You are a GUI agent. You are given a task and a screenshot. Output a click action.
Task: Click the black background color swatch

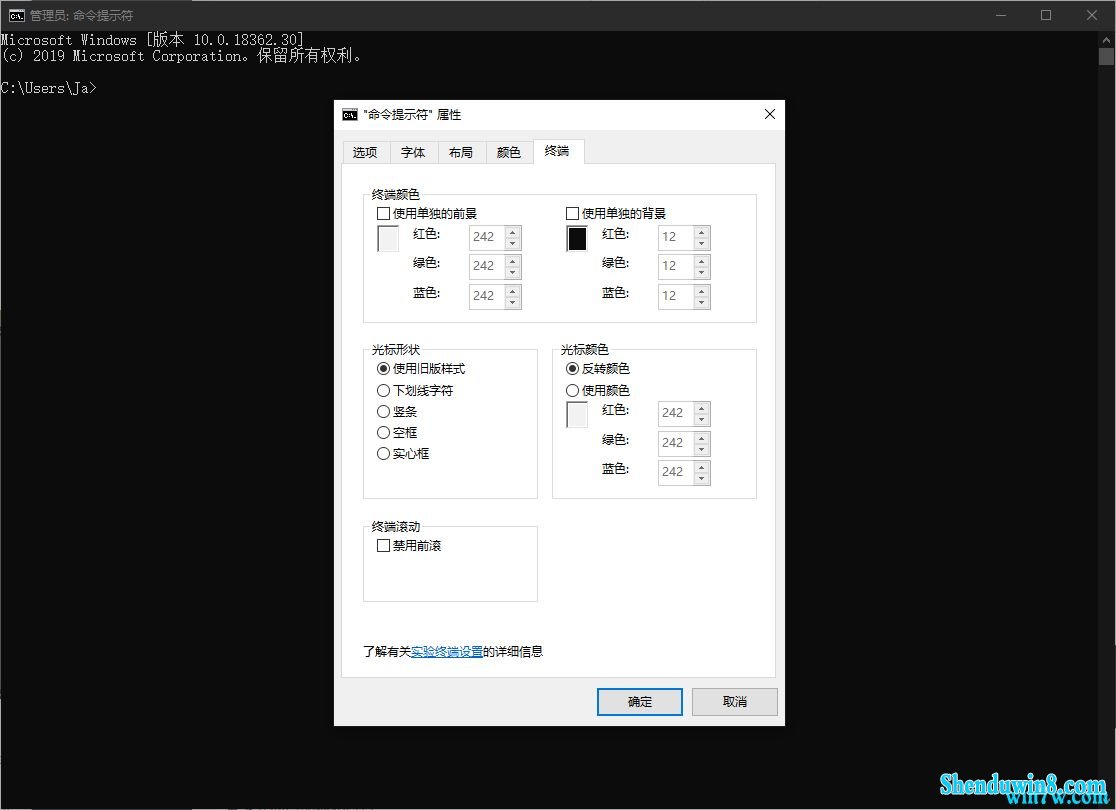pos(577,238)
